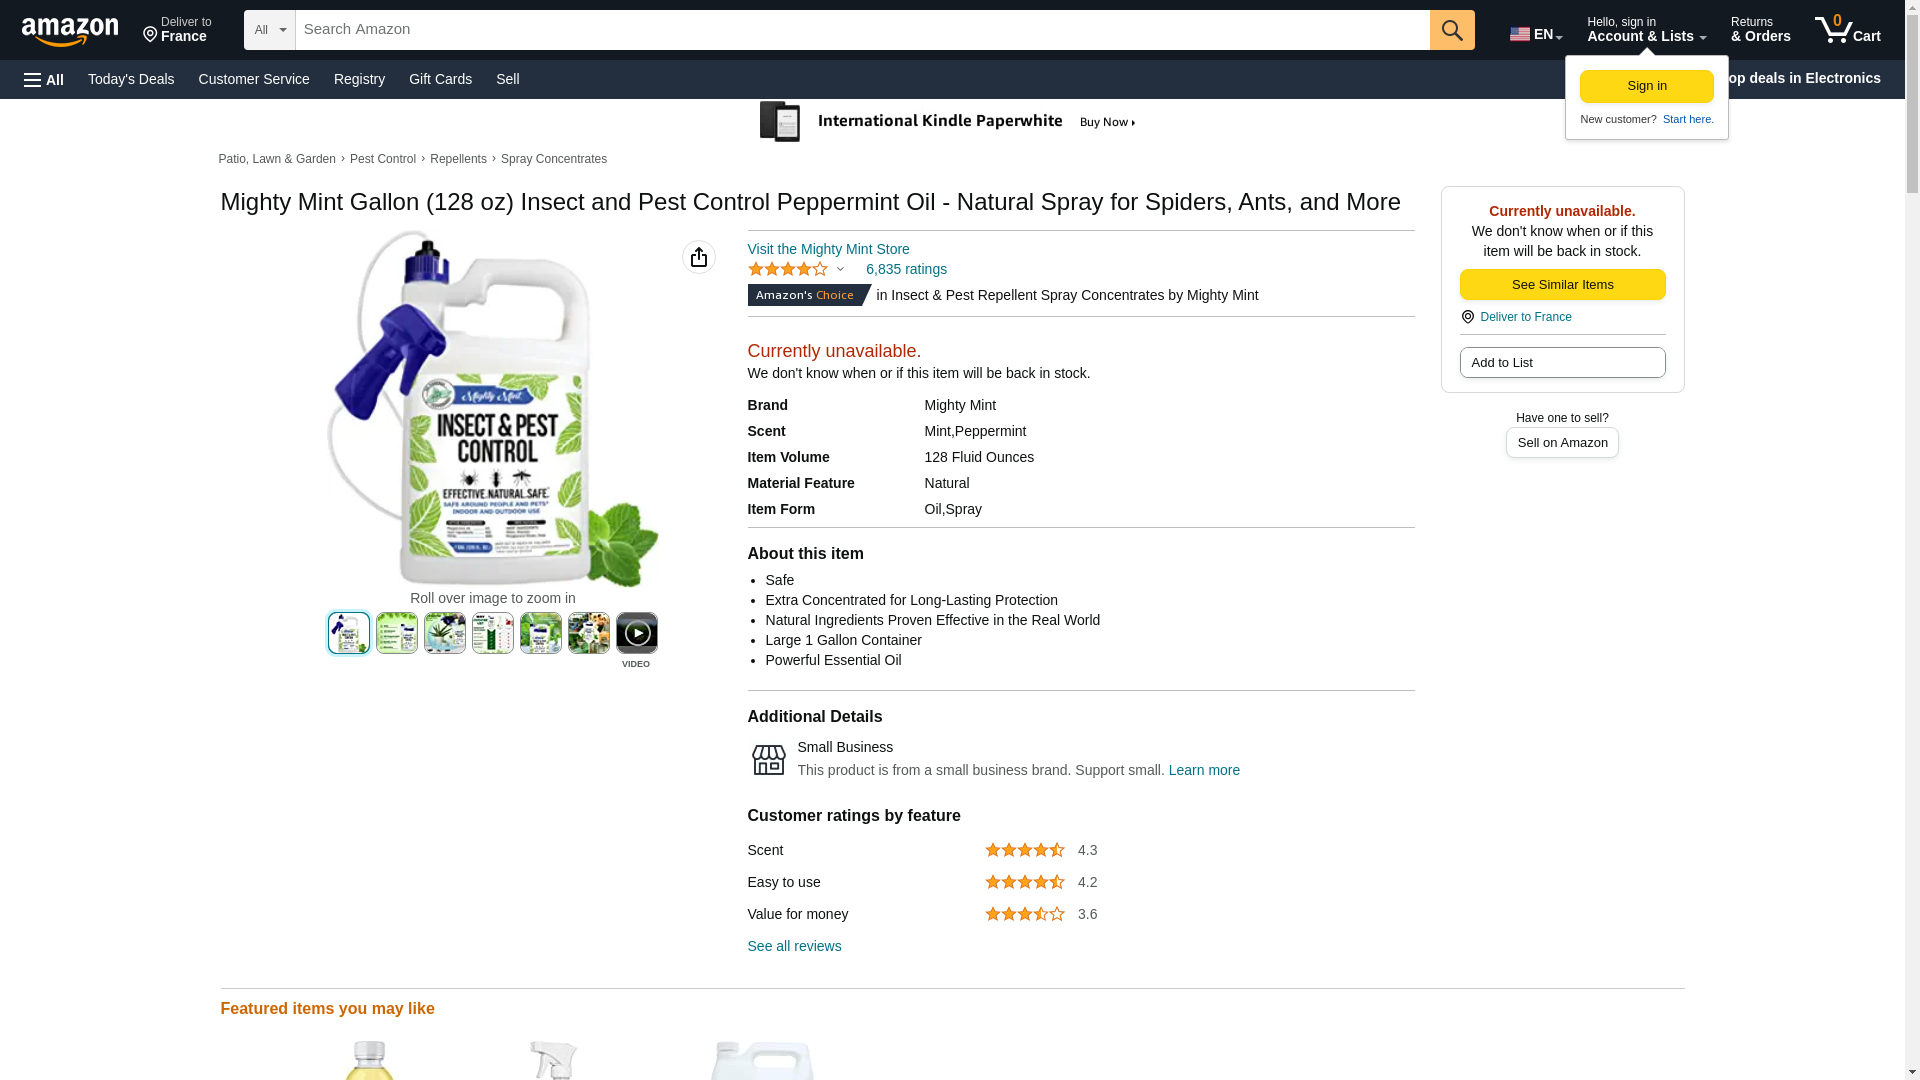Click the Pest Control breadcrumb
This screenshot has height=1080, width=1920.
(x=383, y=159)
